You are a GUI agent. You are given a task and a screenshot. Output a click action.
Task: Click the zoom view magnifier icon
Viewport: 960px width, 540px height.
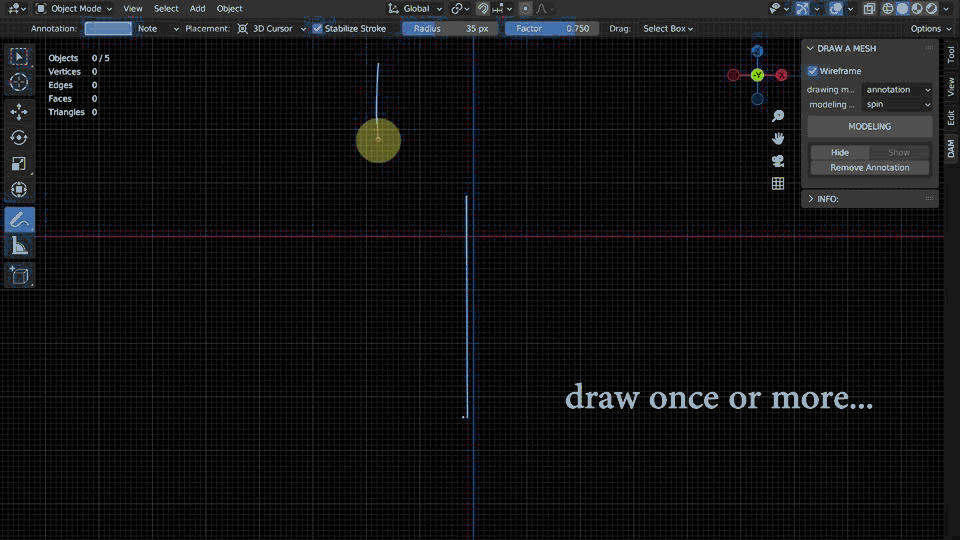(778, 116)
